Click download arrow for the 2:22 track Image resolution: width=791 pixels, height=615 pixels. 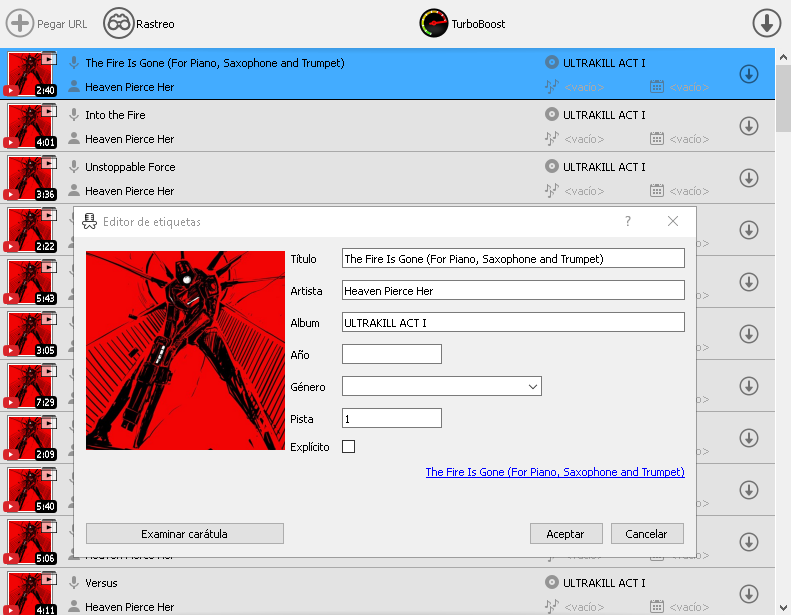749,230
